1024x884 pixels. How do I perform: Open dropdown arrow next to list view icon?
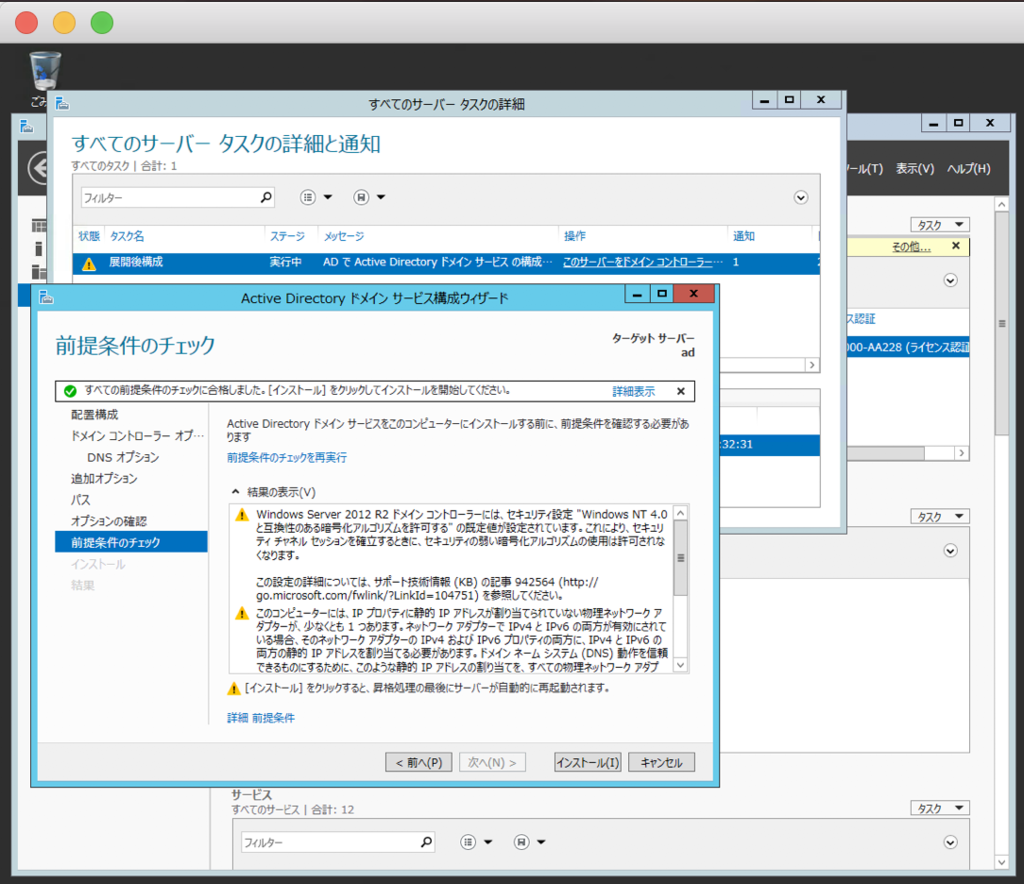click(328, 197)
